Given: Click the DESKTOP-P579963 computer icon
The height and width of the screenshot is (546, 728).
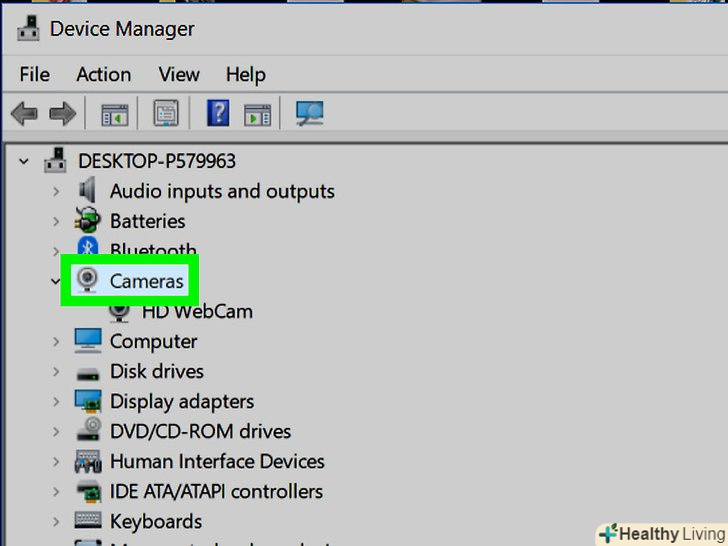Looking at the screenshot, I should click(55, 161).
